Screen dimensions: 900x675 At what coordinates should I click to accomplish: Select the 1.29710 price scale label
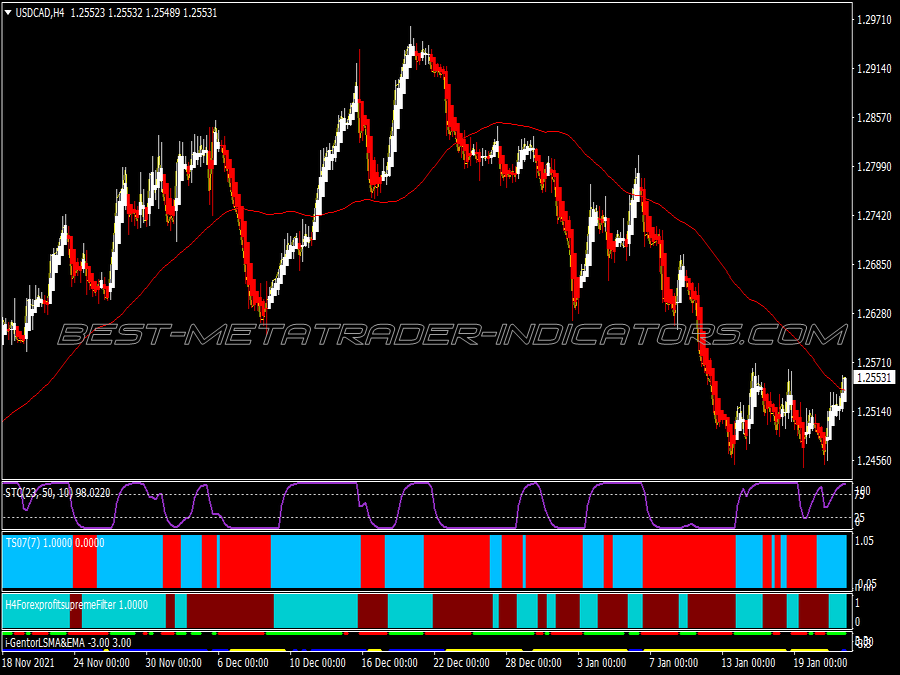(874, 20)
